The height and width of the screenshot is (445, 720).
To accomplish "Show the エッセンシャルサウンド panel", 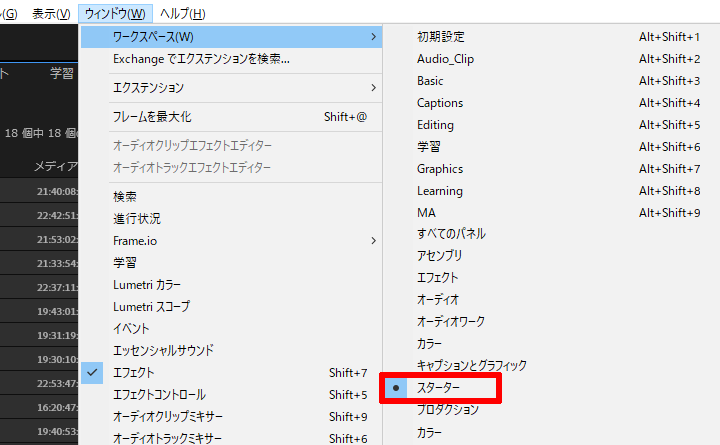I will click(163, 350).
